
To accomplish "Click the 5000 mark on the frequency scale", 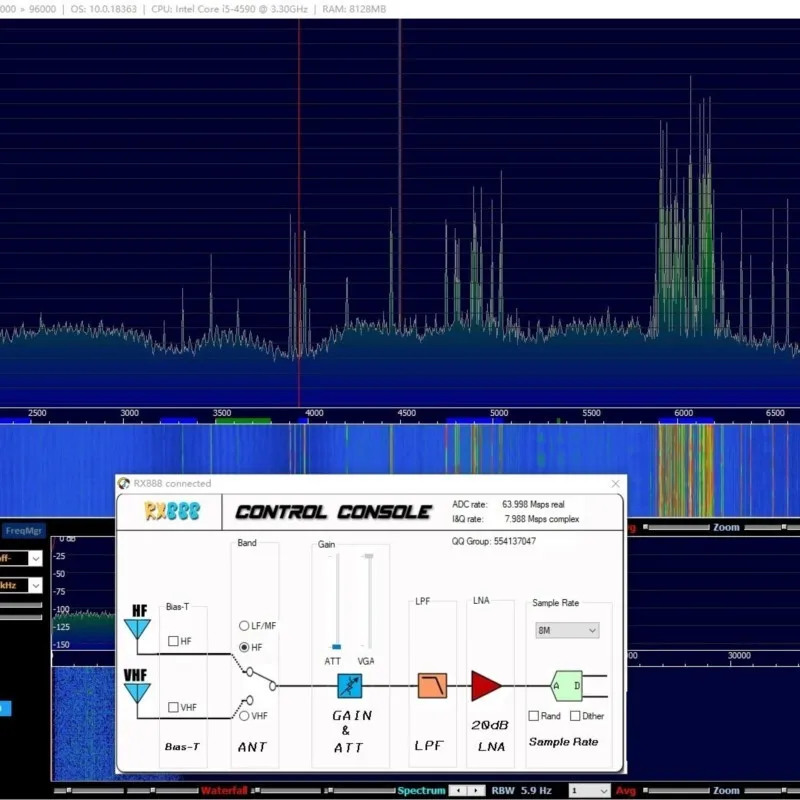I will click(499, 413).
